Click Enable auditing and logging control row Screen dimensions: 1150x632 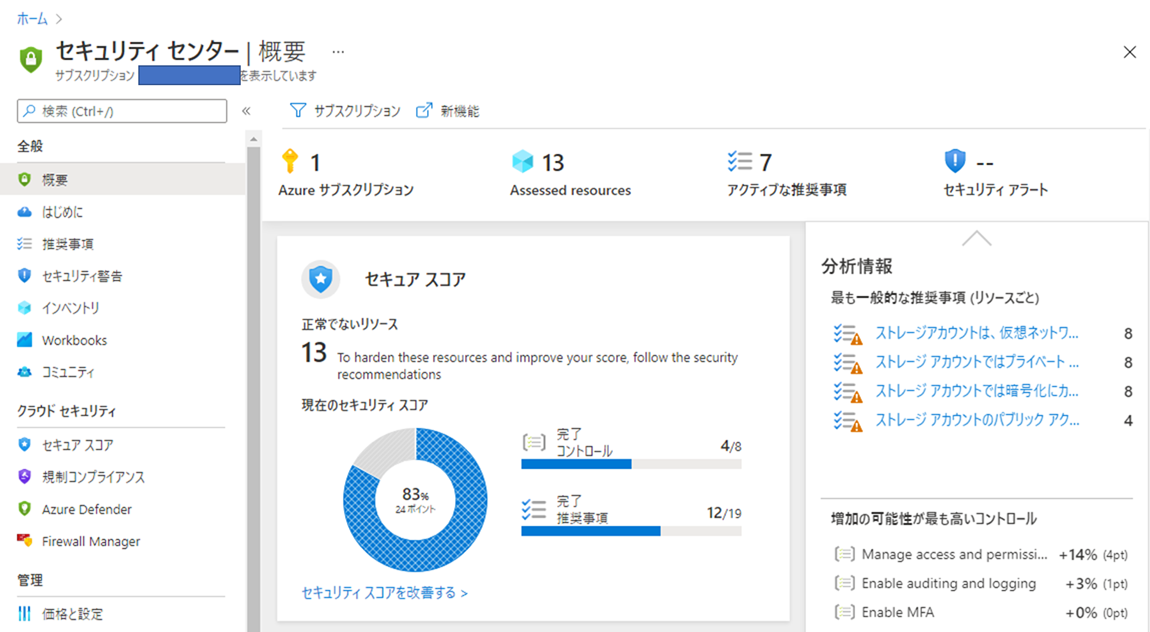[x=981, y=584]
